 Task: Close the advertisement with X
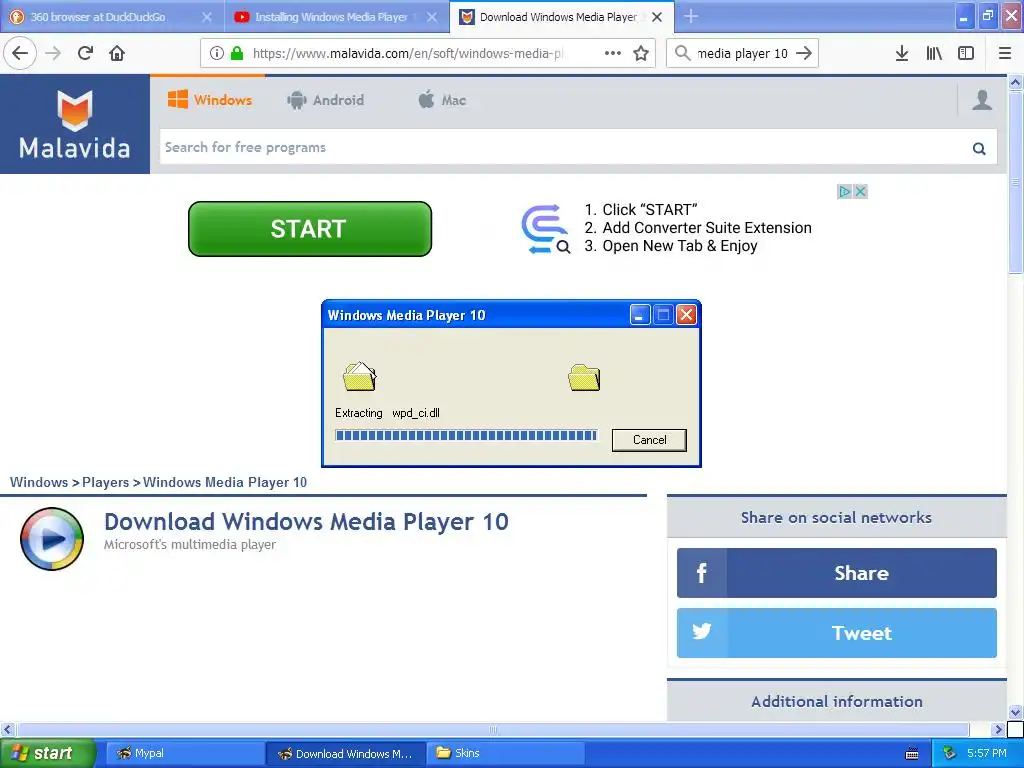[x=861, y=191]
